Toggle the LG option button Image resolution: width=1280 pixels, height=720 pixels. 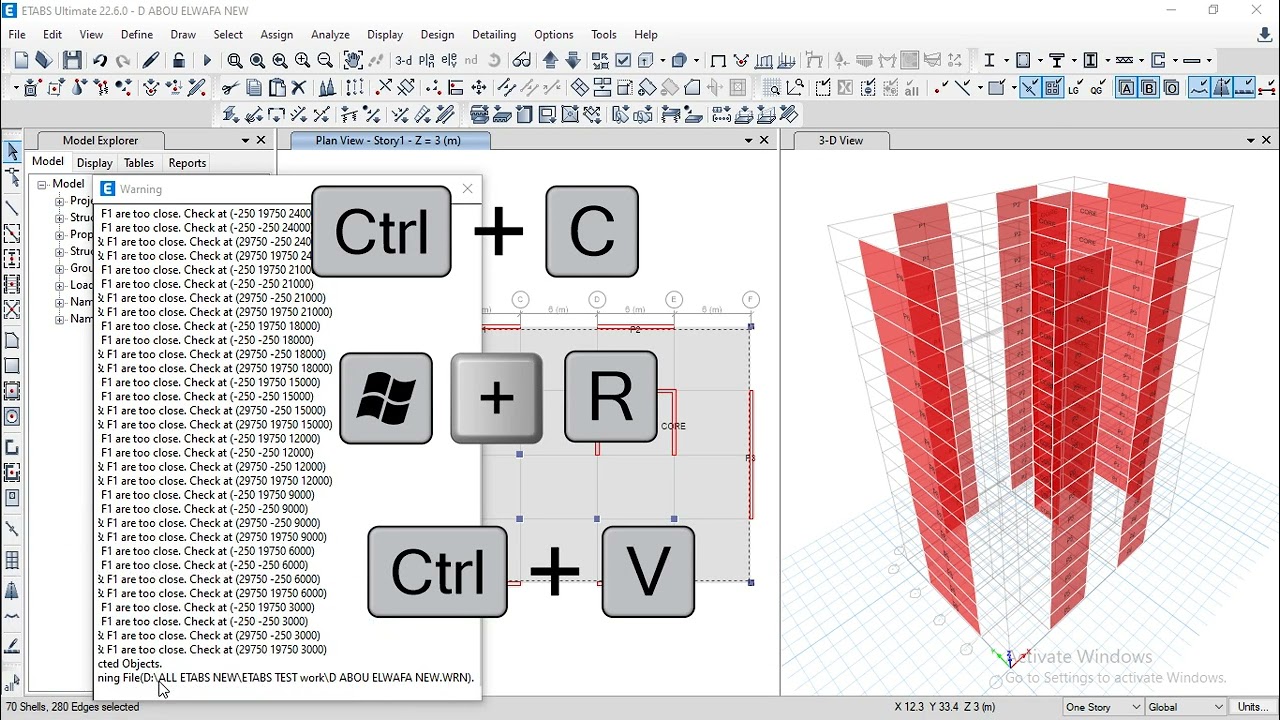[x=1075, y=88]
